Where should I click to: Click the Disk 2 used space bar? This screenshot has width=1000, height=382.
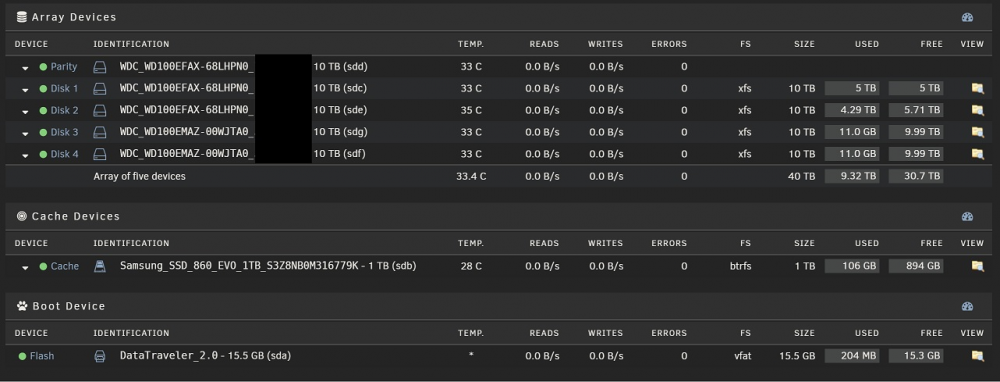852,110
